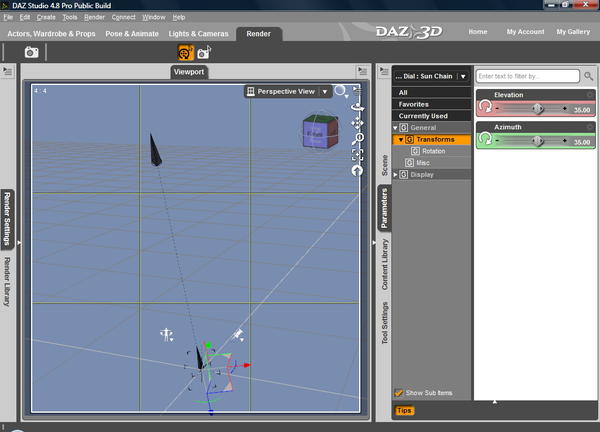Open the Tool Settings side tab

click(x=385, y=323)
